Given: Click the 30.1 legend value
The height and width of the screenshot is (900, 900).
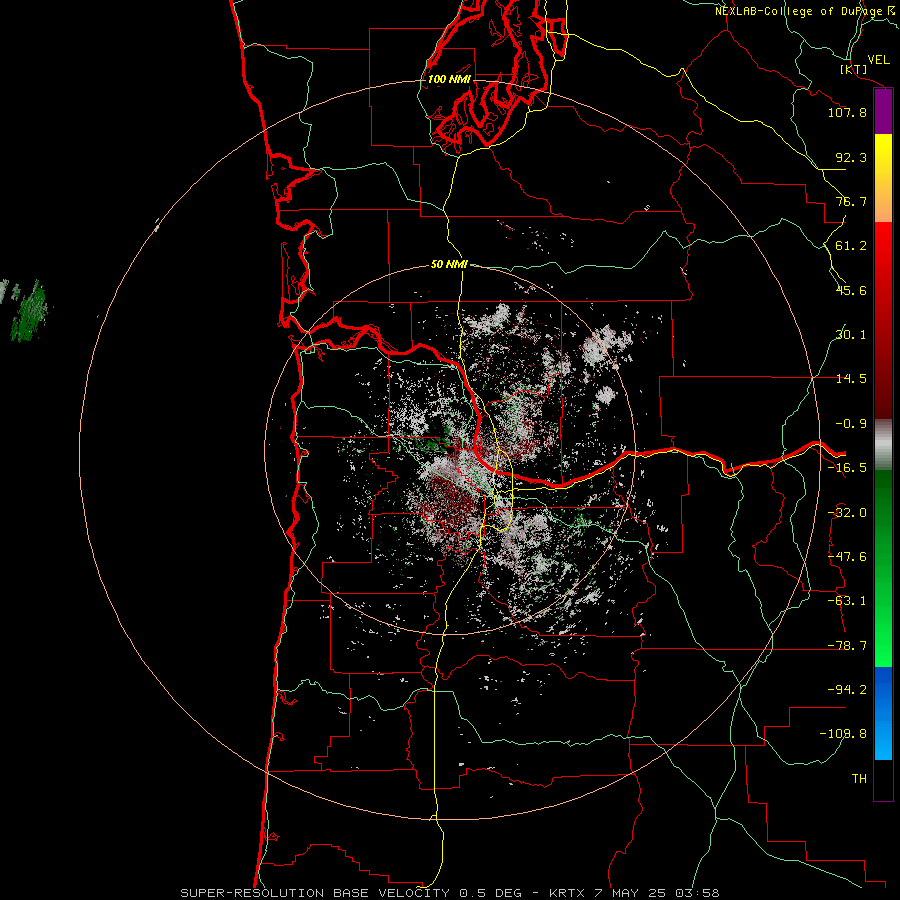Looking at the screenshot, I should (851, 335).
